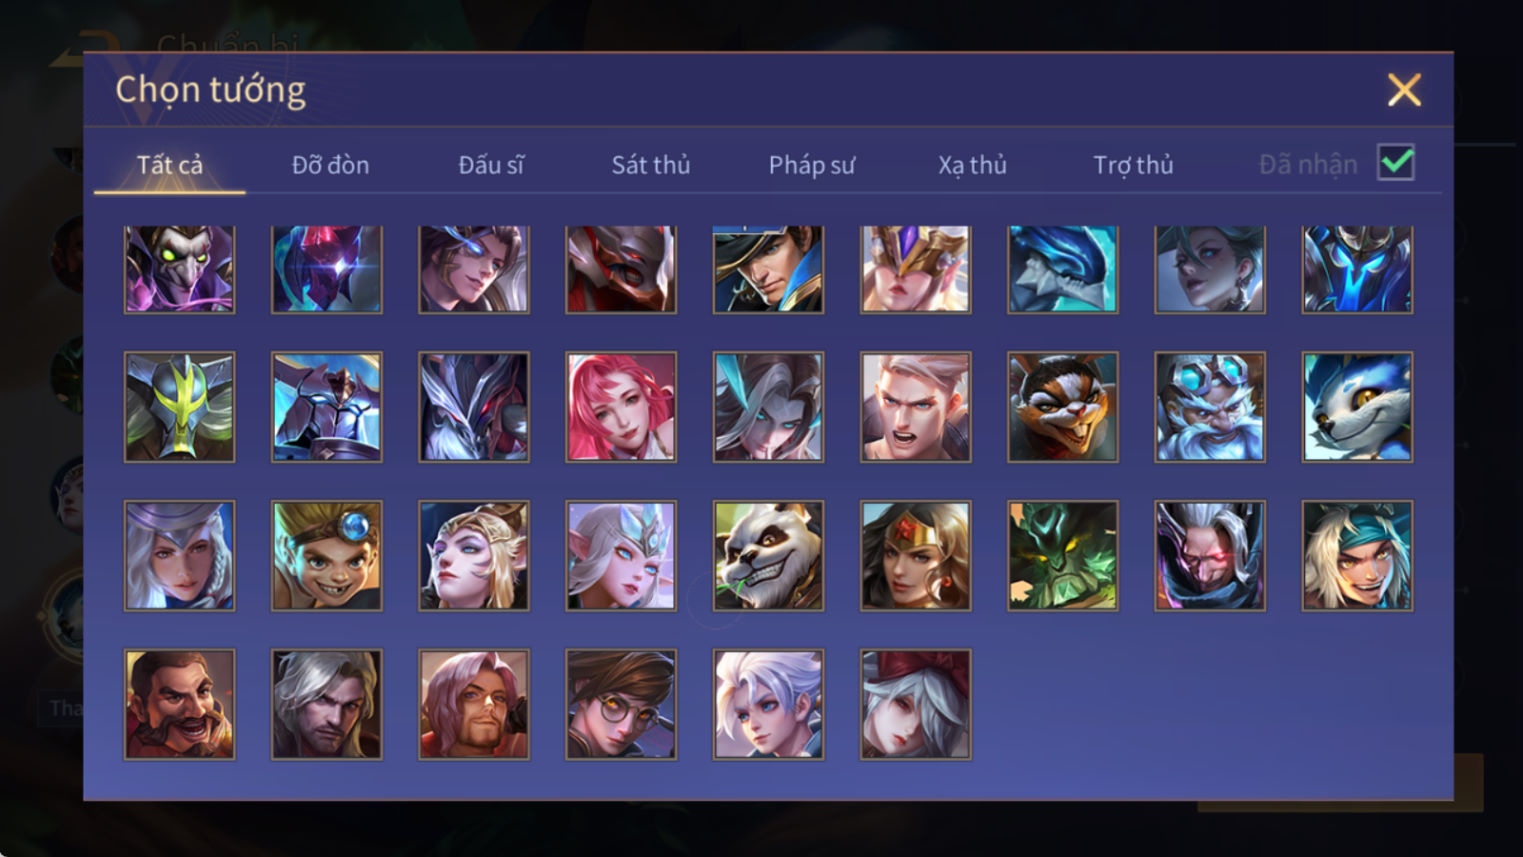Select the purple joker-faced hero
Screen dimensions: 1523x857
[180, 269]
